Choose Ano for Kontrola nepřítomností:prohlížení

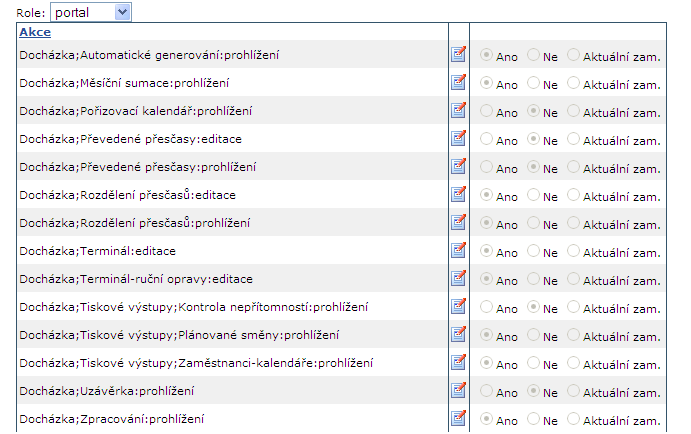486,306
